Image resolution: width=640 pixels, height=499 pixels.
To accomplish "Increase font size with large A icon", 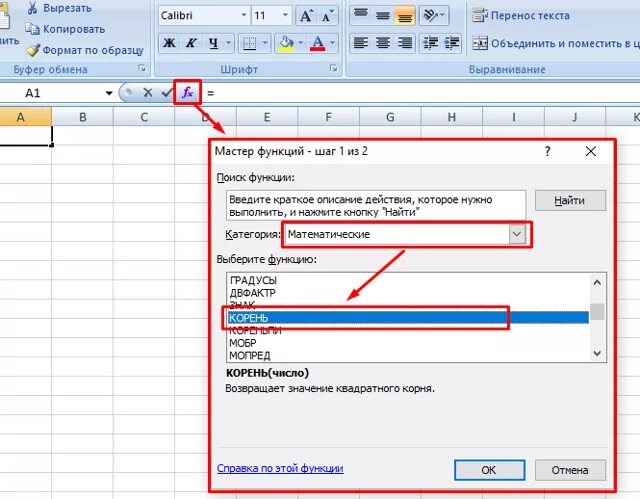I will [306, 16].
